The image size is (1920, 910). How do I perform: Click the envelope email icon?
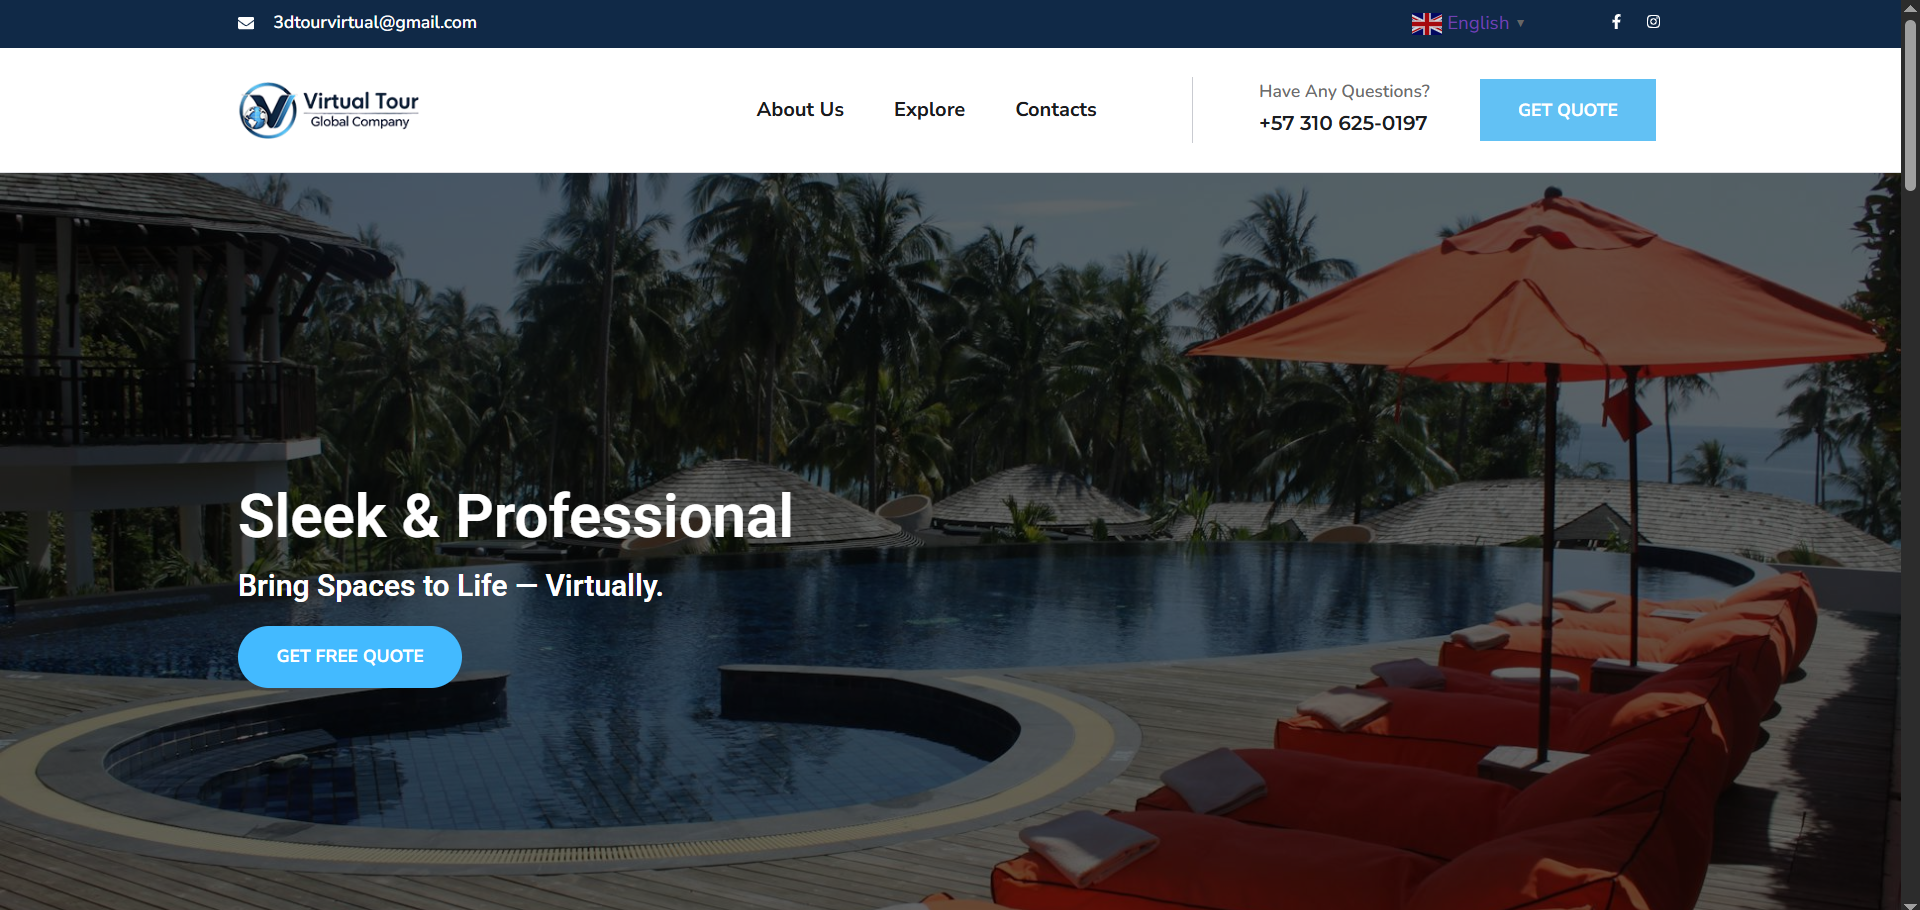(246, 23)
